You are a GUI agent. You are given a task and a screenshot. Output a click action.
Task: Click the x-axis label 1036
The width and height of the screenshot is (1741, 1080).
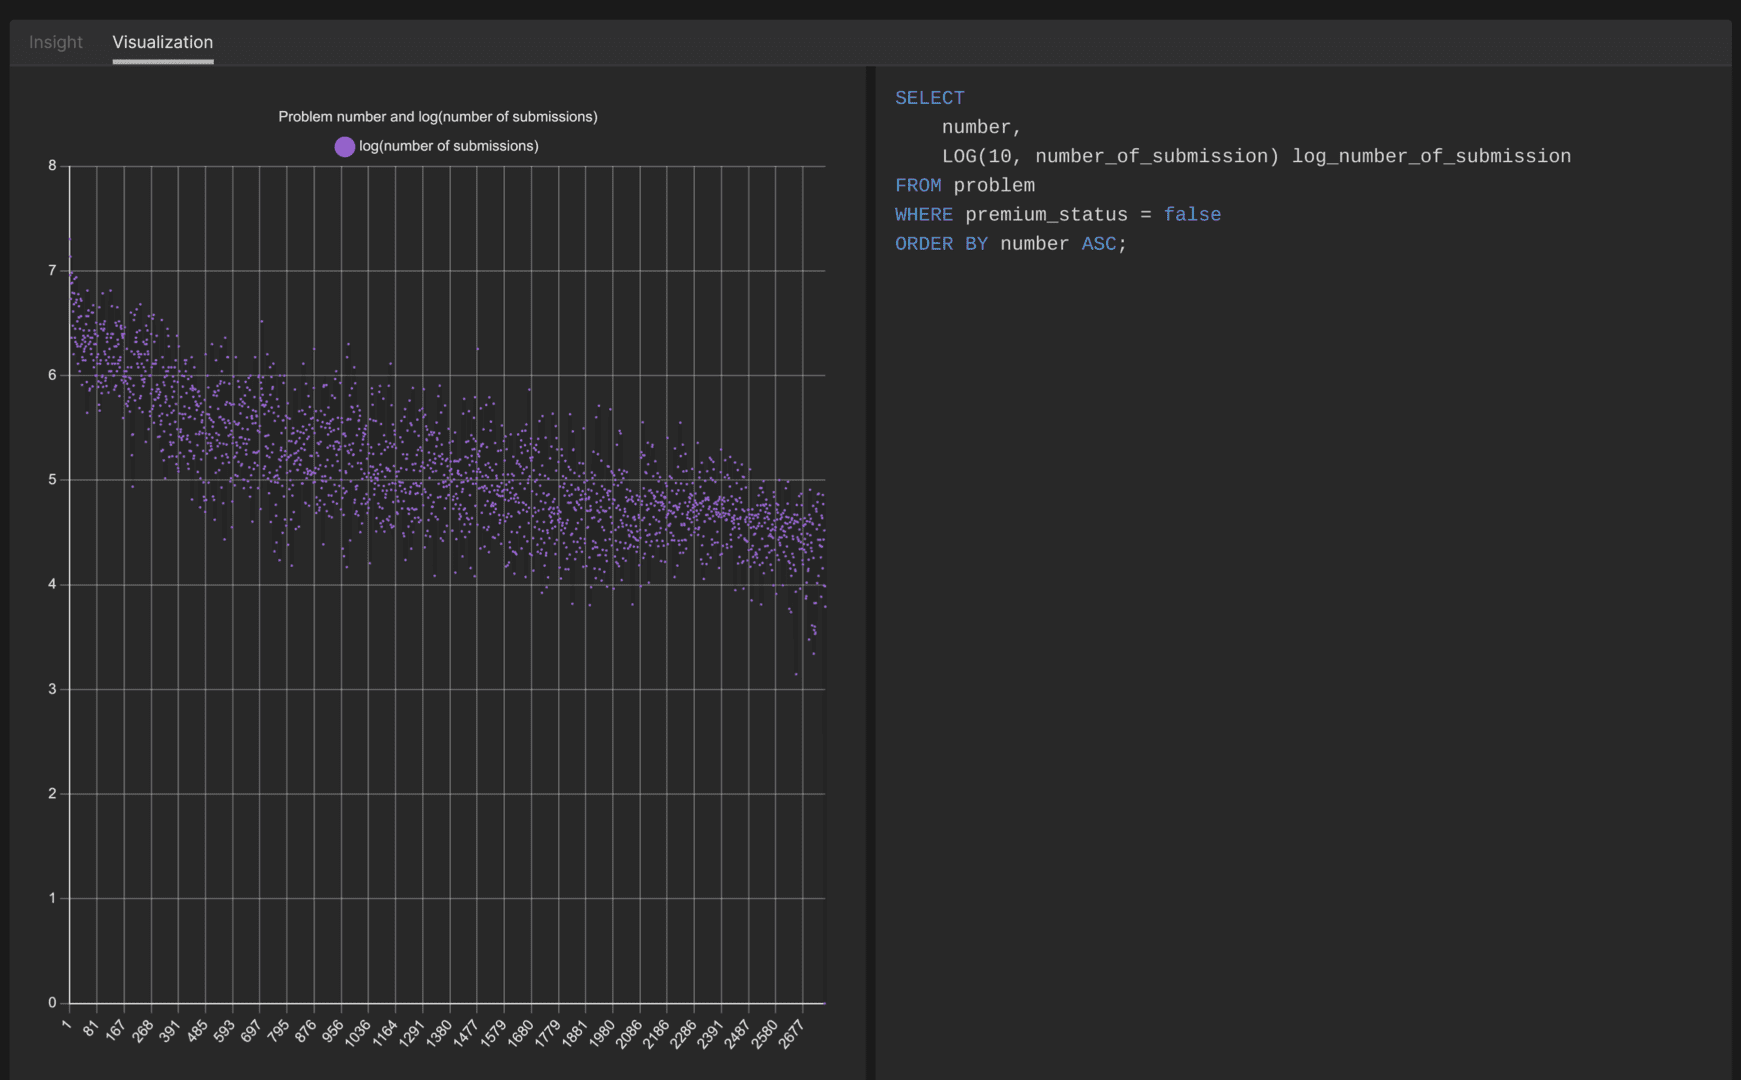[358, 1033]
